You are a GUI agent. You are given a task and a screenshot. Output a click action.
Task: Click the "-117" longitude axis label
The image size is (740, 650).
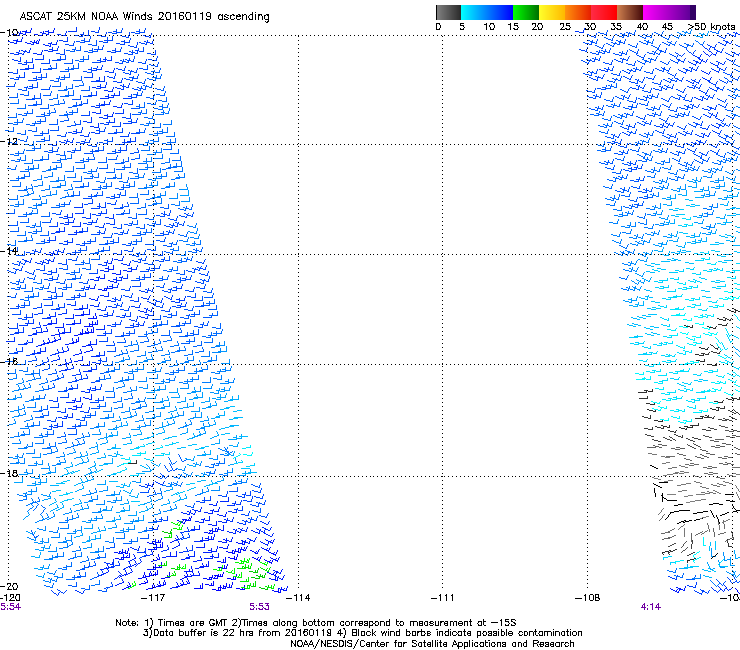[x=153, y=598]
